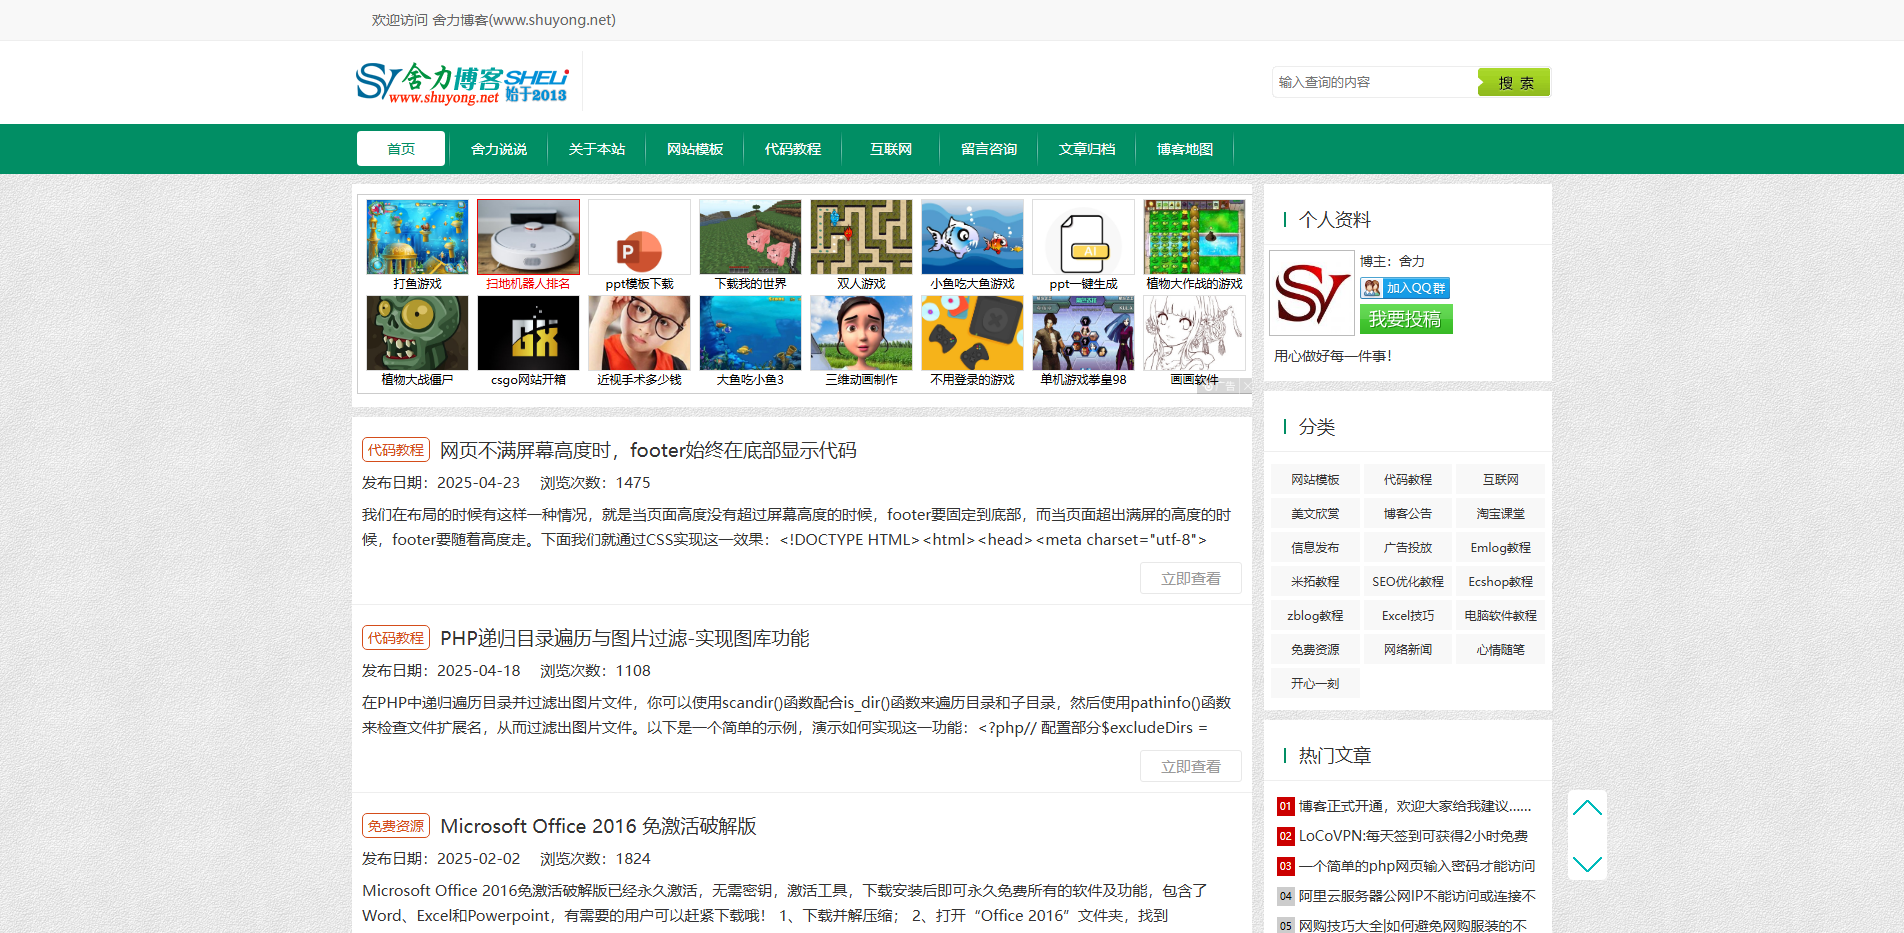The height and width of the screenshot is (933, 1904).
Task: Open the 留言咨询 page
Action: point(987,148)
